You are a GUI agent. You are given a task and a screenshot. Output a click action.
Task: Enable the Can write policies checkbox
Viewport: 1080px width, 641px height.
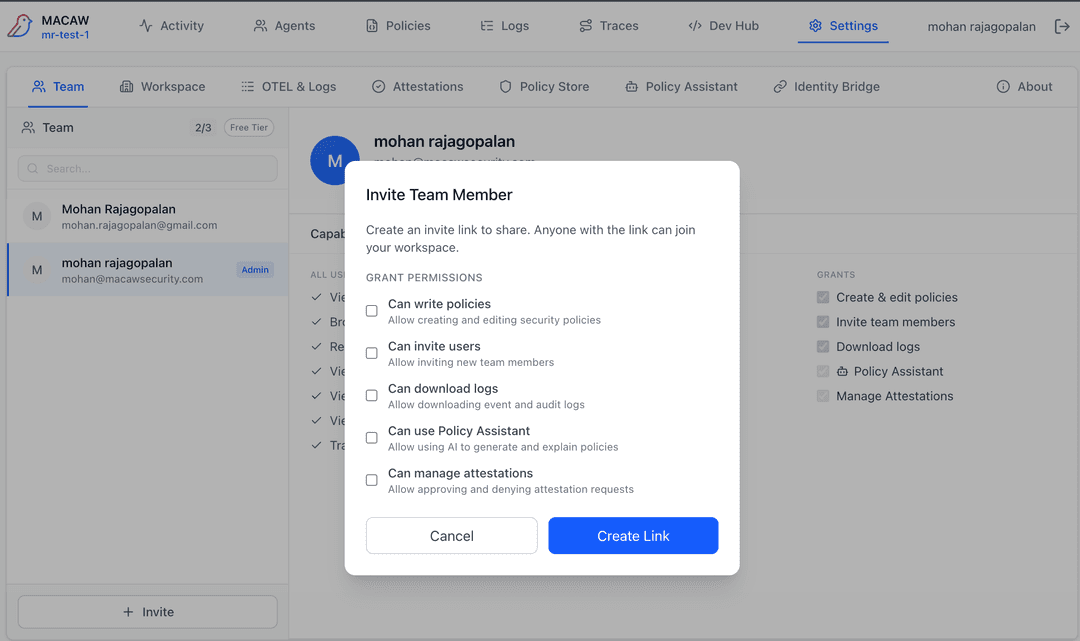coord(372,311)
